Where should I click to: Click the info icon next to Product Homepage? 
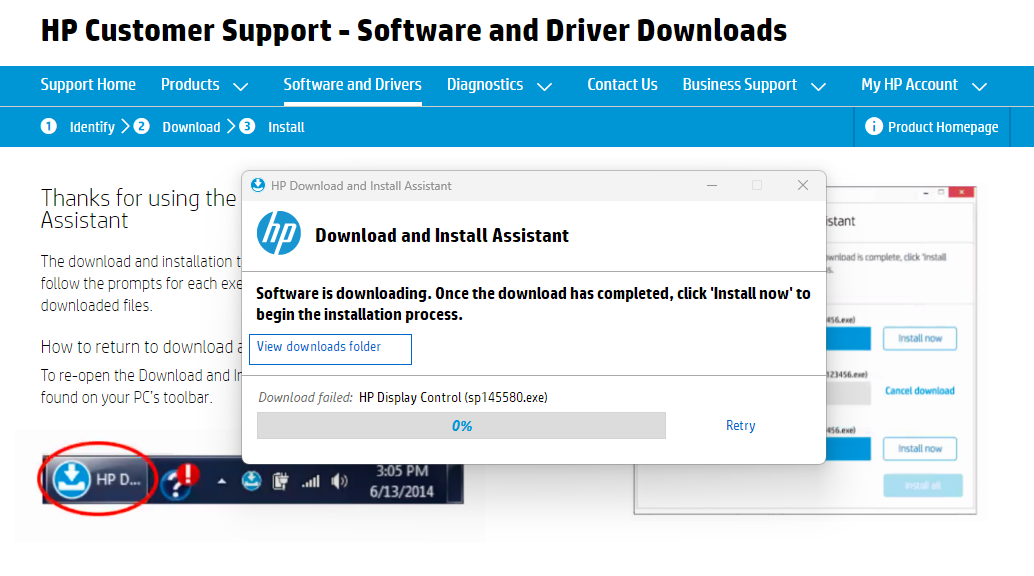[x=875, y=127]
